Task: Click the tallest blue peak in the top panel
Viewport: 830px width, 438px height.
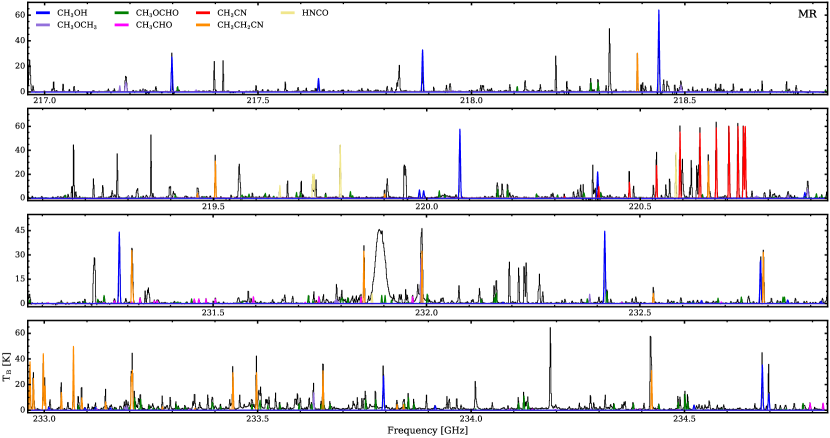Action: 658,50
